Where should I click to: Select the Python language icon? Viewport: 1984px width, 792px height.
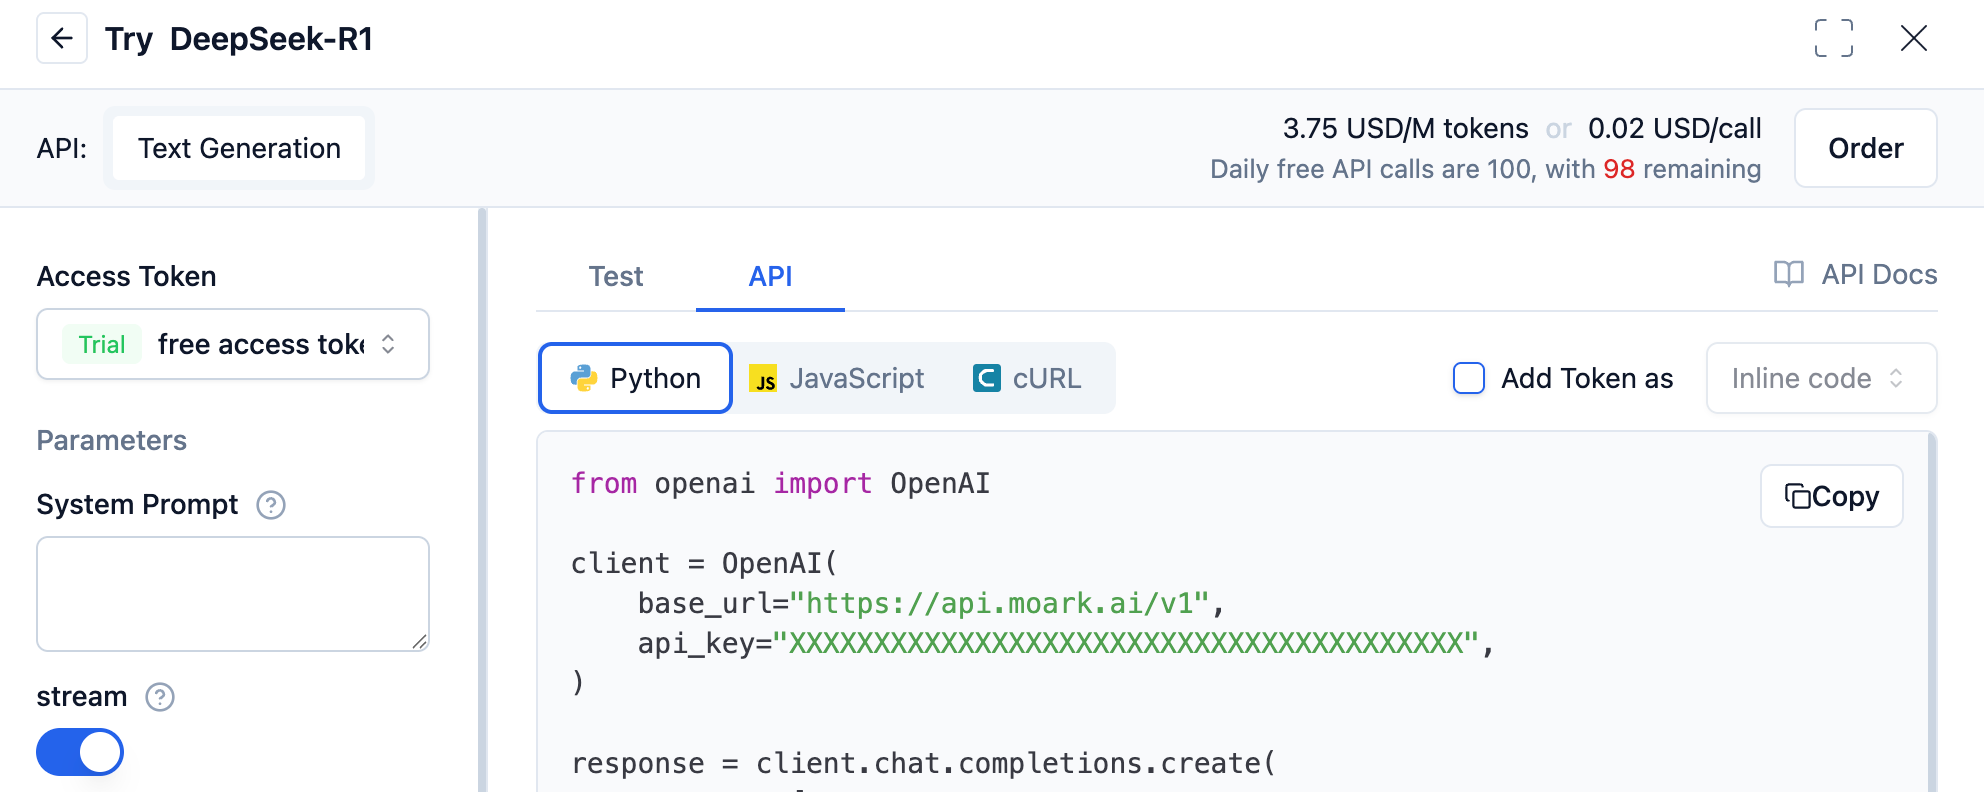[x=584, y=378]
